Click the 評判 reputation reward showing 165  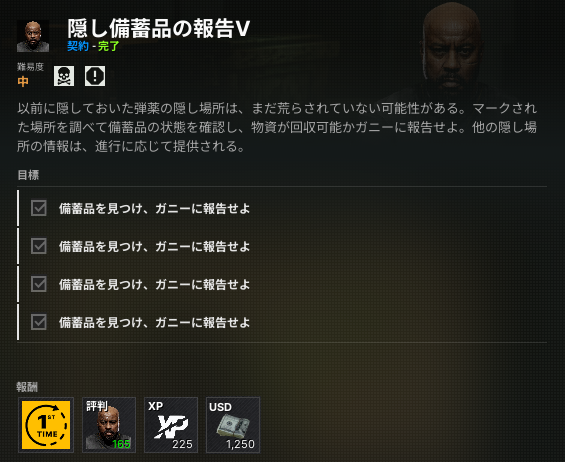[109, 425]
